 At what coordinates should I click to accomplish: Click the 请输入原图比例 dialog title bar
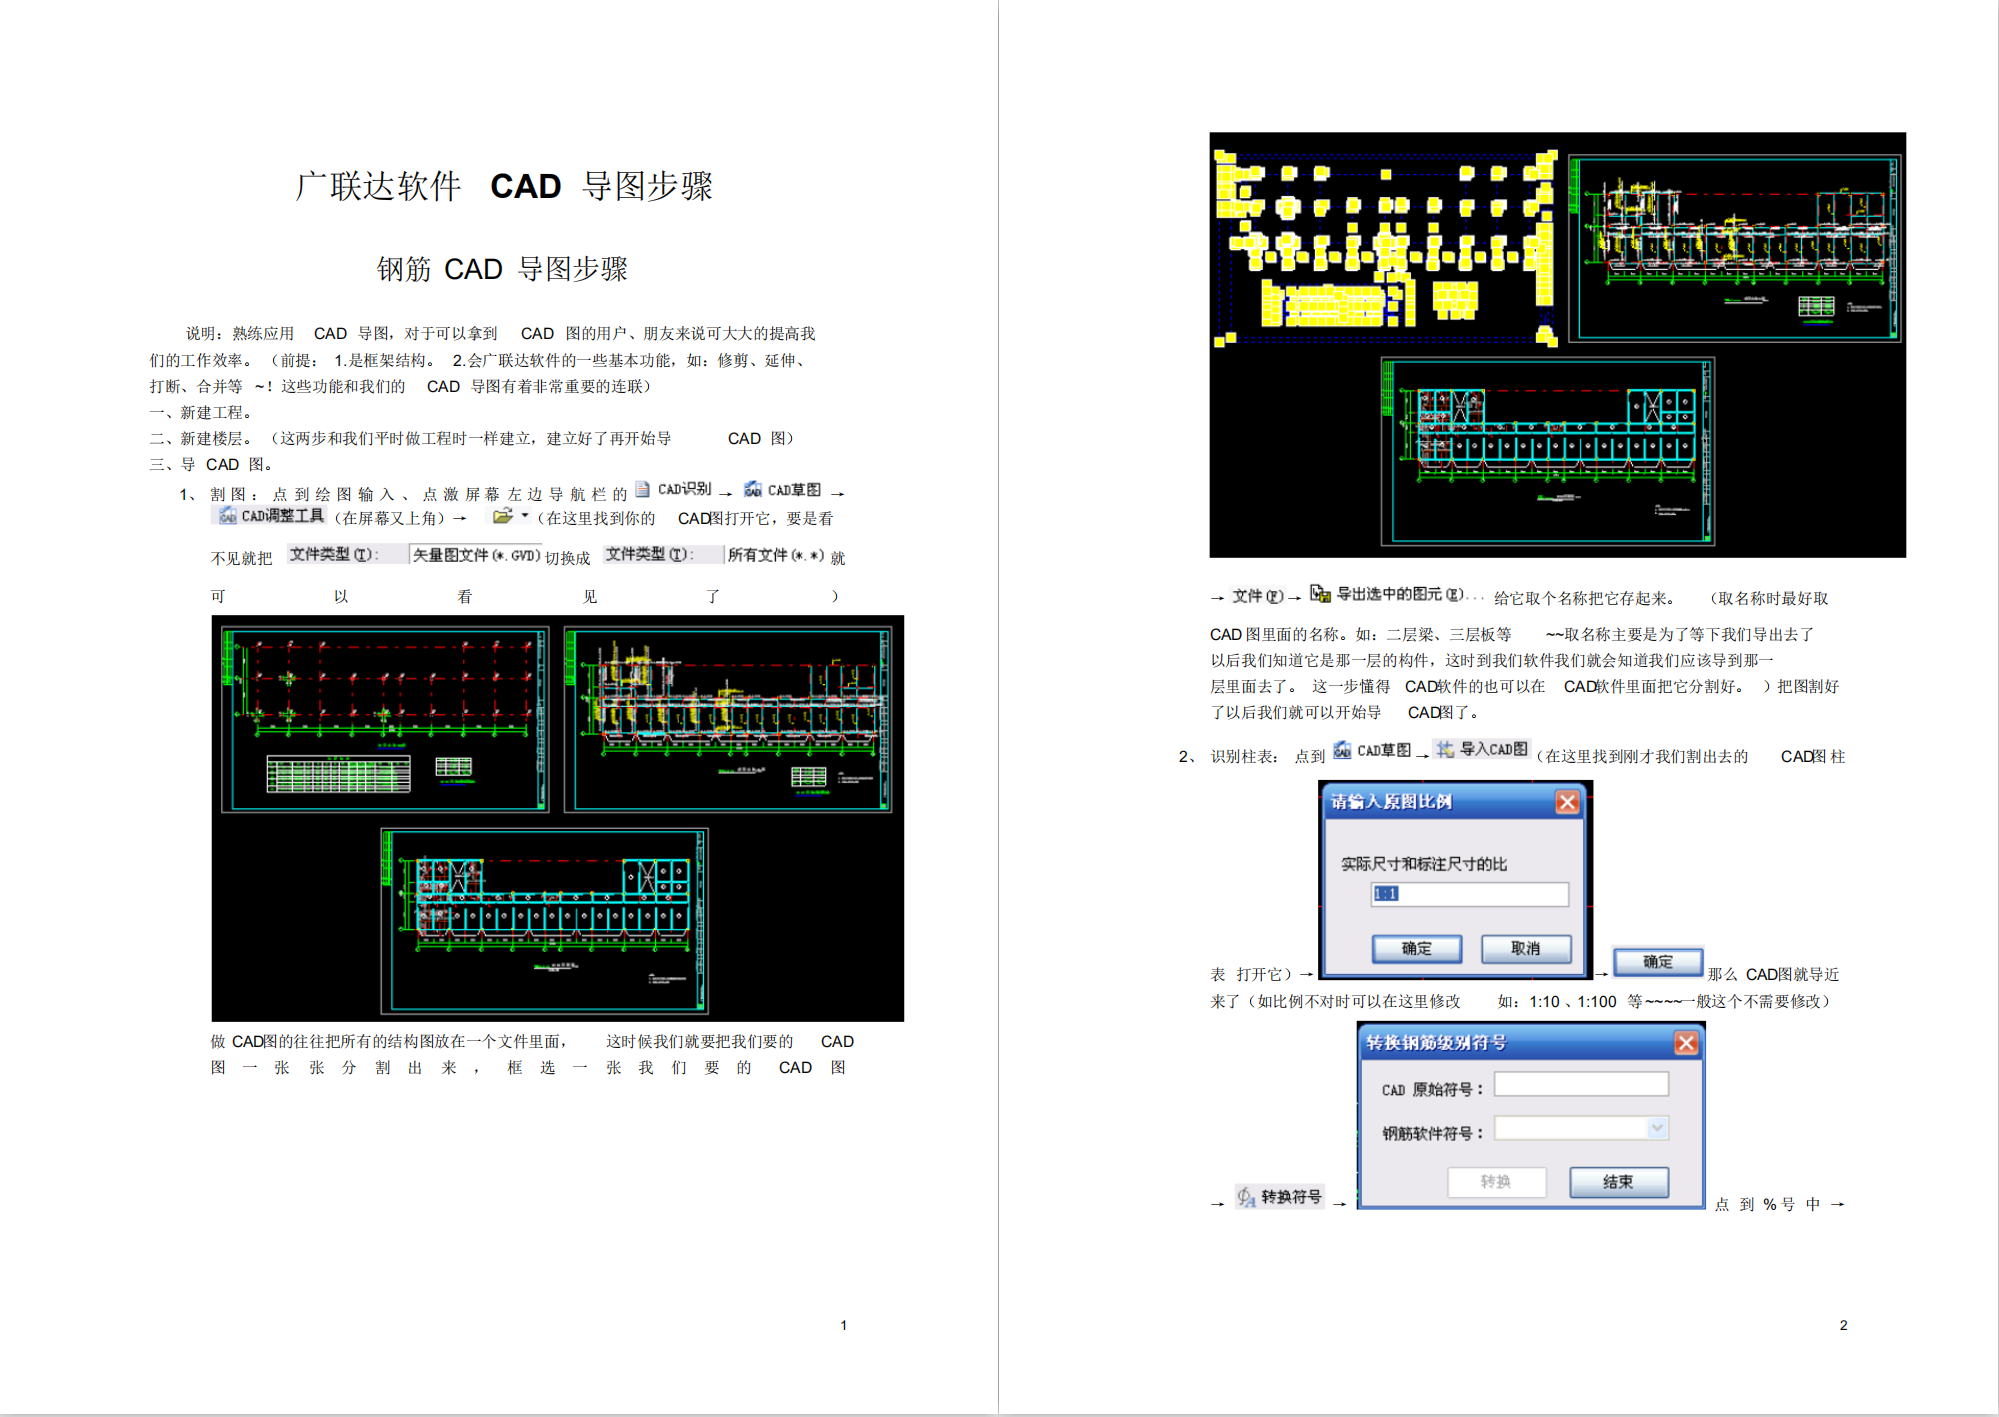pyautogui.click(x=1455, y=802)
